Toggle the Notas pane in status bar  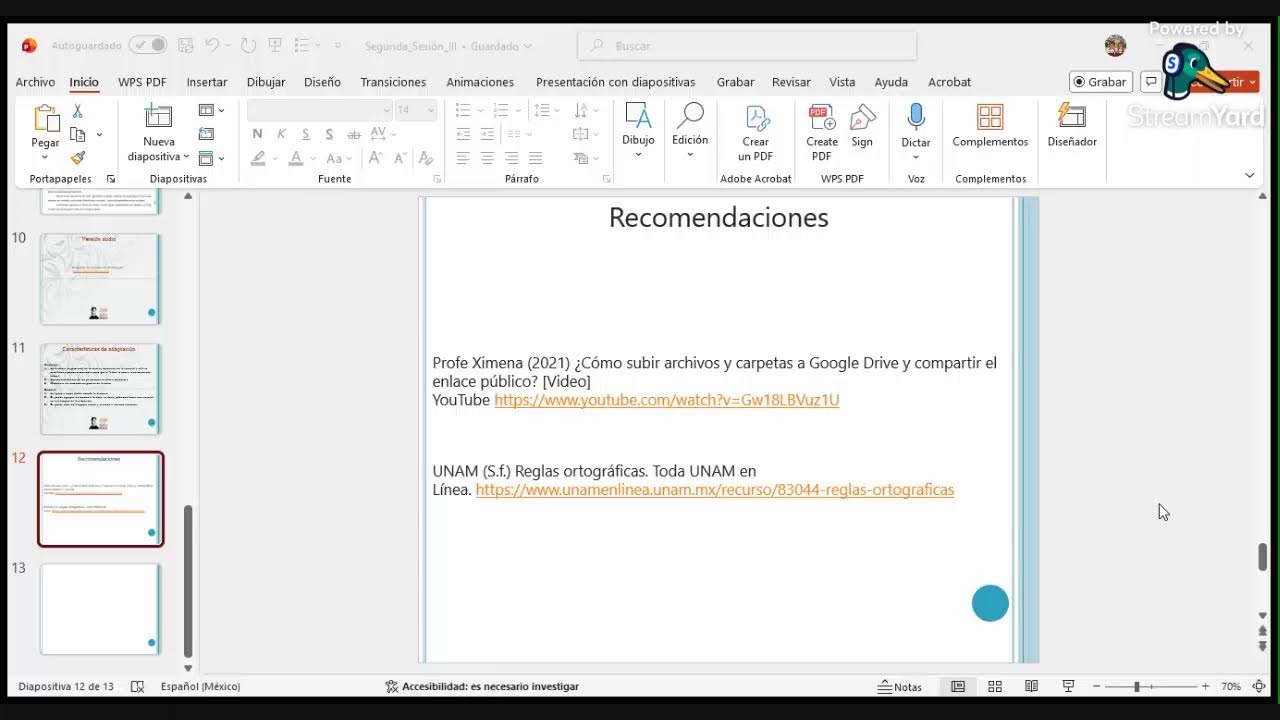[x=900, y=687]
